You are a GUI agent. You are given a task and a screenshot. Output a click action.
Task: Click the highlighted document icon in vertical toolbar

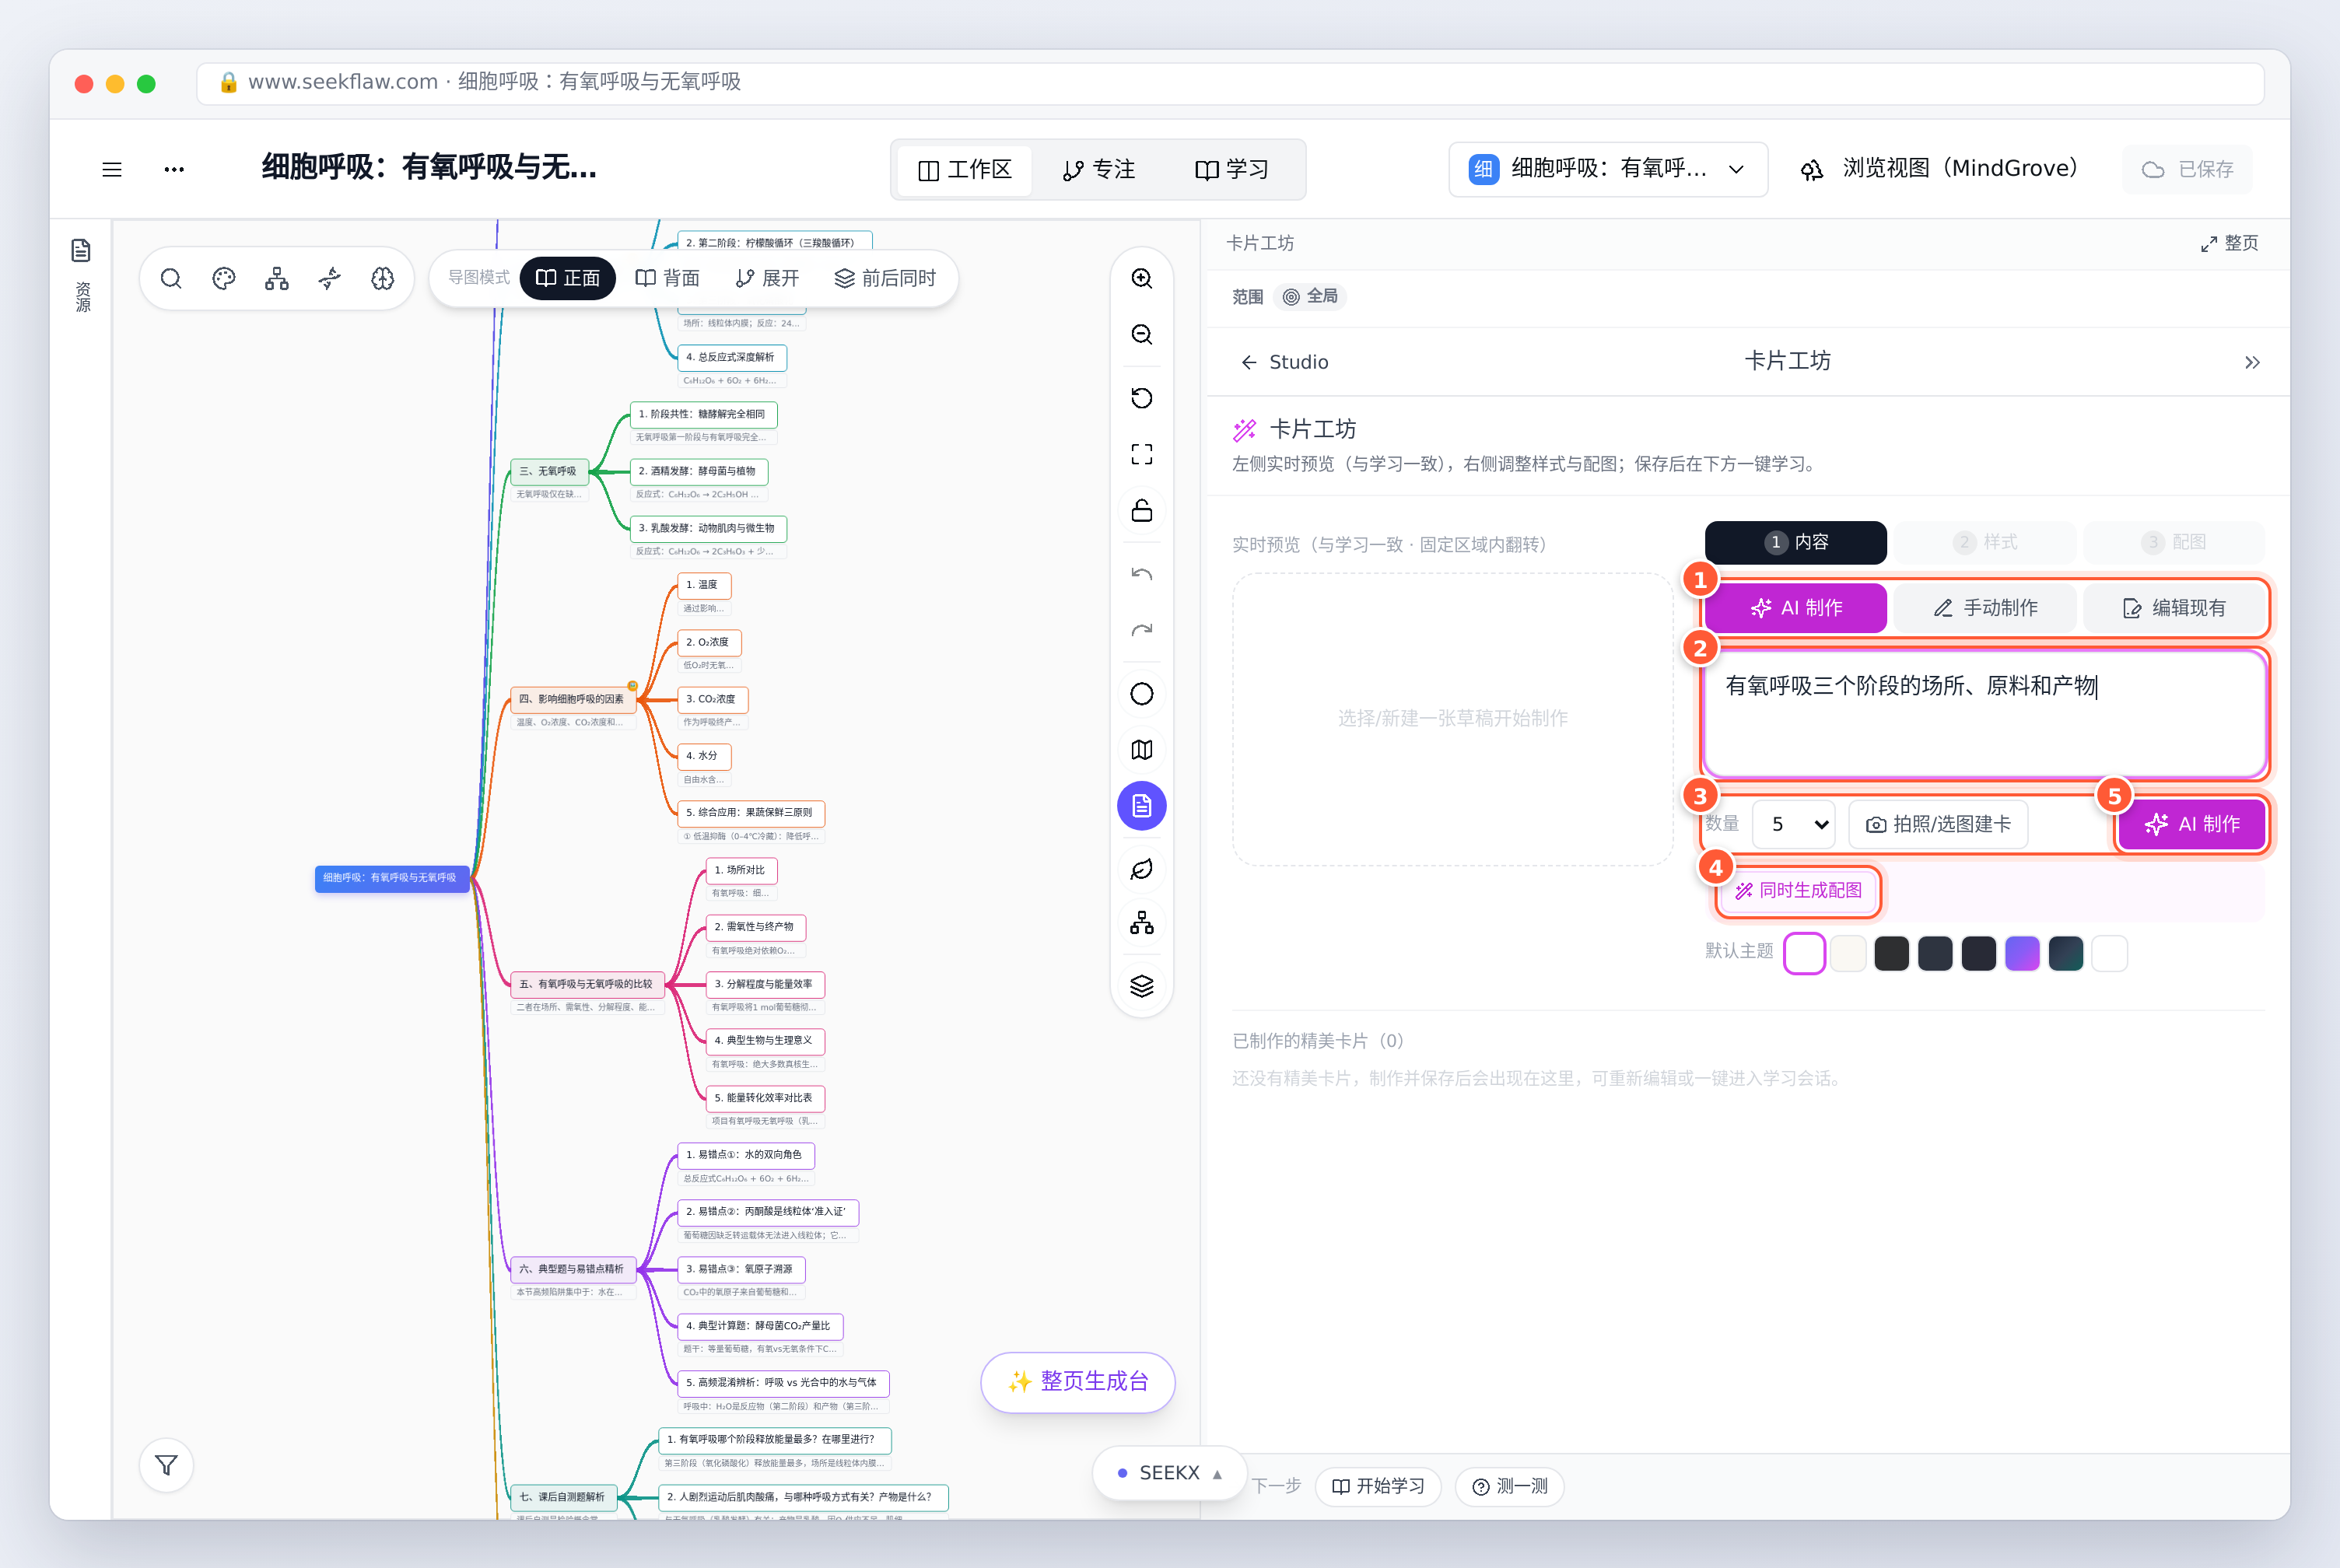(x=1142, y=806)
